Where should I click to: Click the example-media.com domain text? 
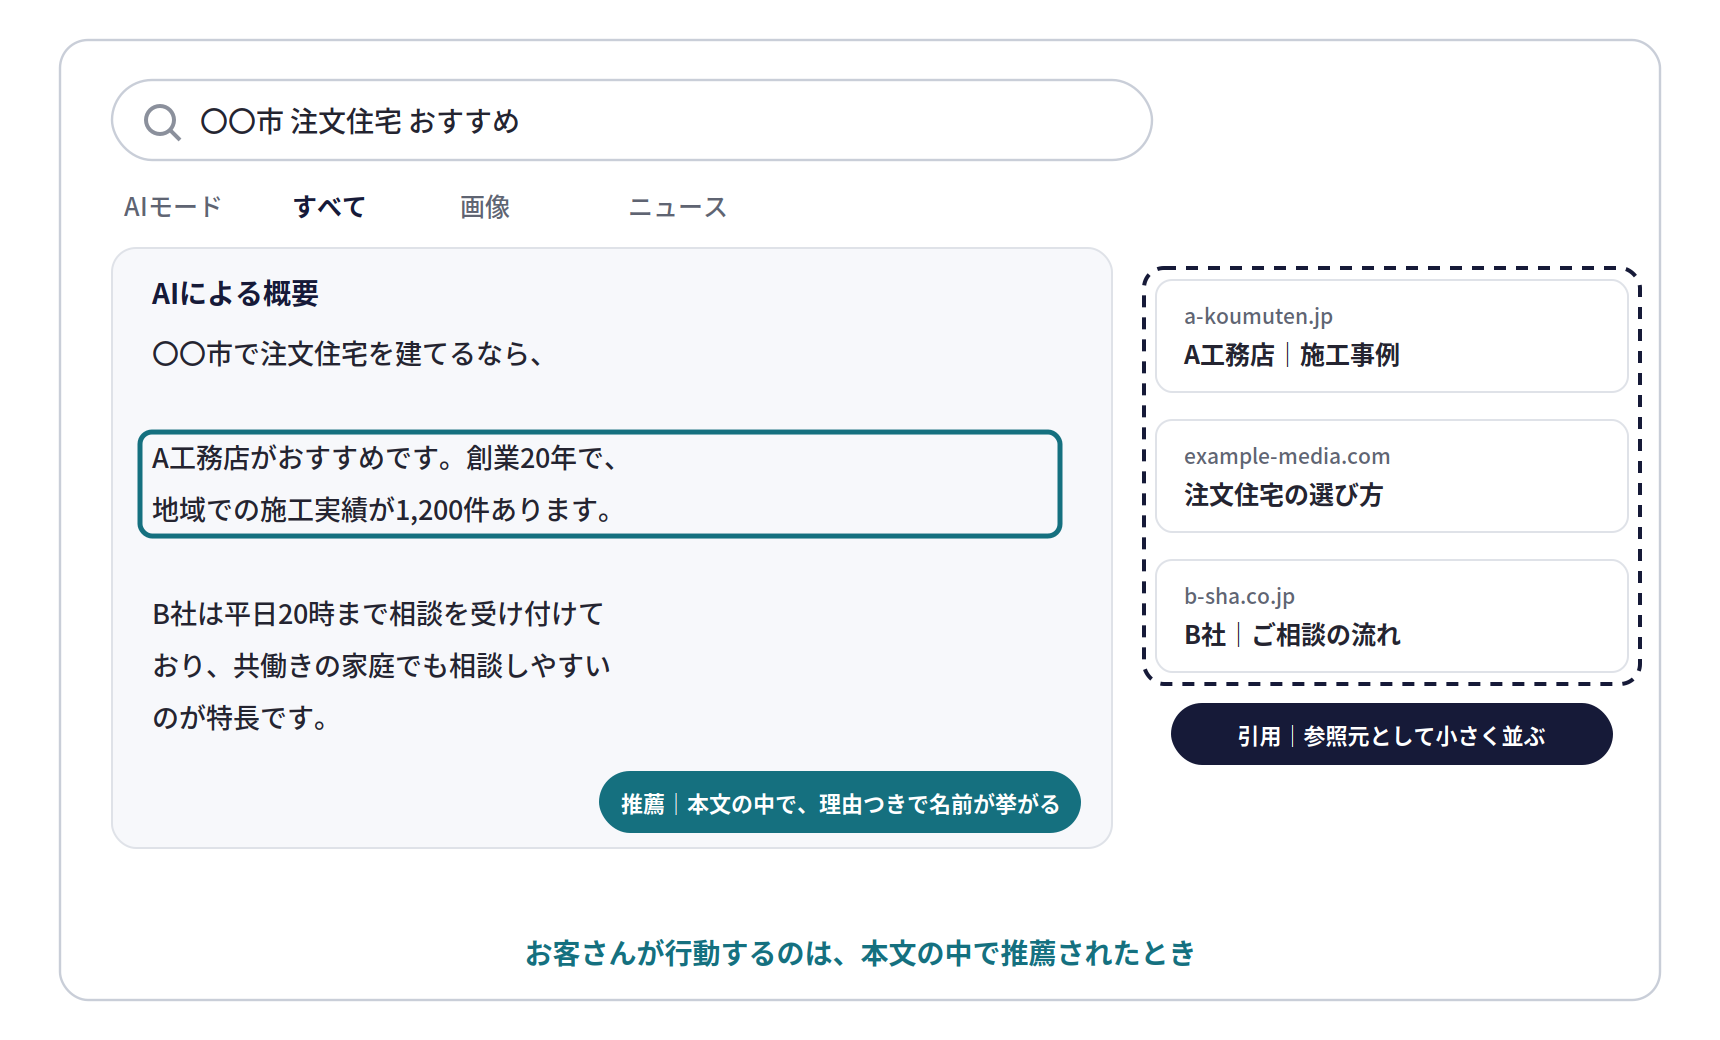pos(1287,456)
